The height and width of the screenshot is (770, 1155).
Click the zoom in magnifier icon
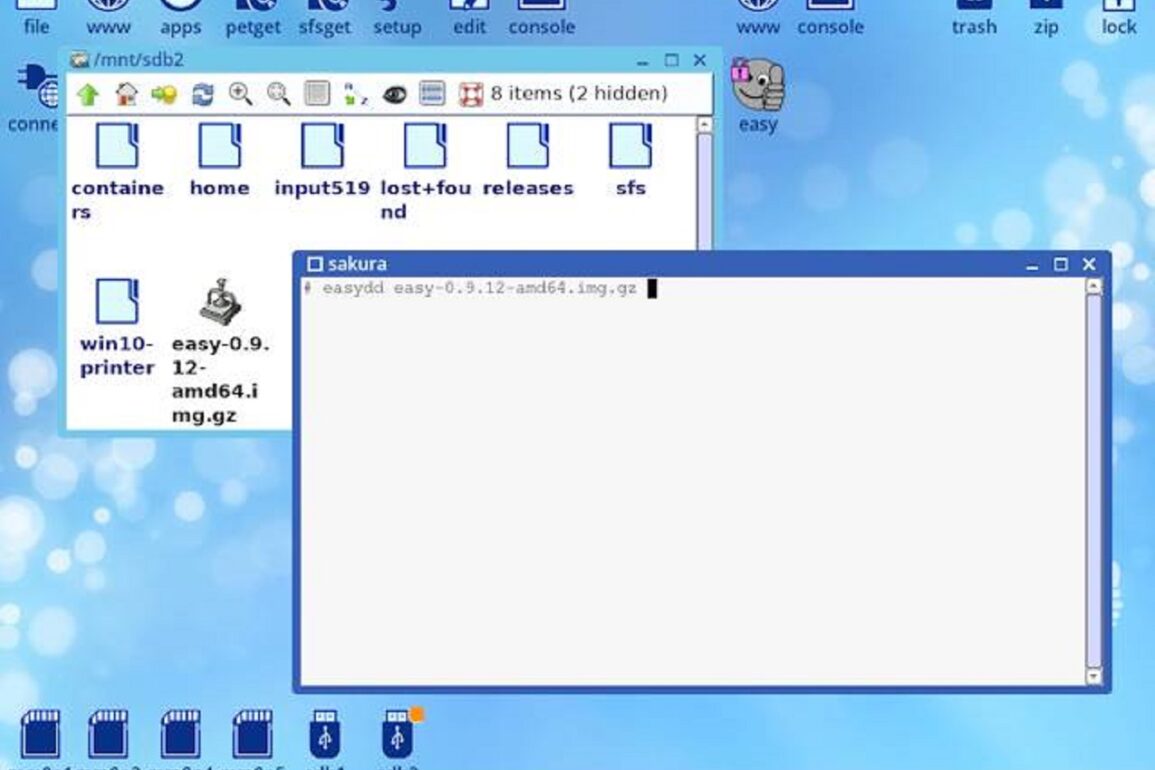click(x=240, y=94)
